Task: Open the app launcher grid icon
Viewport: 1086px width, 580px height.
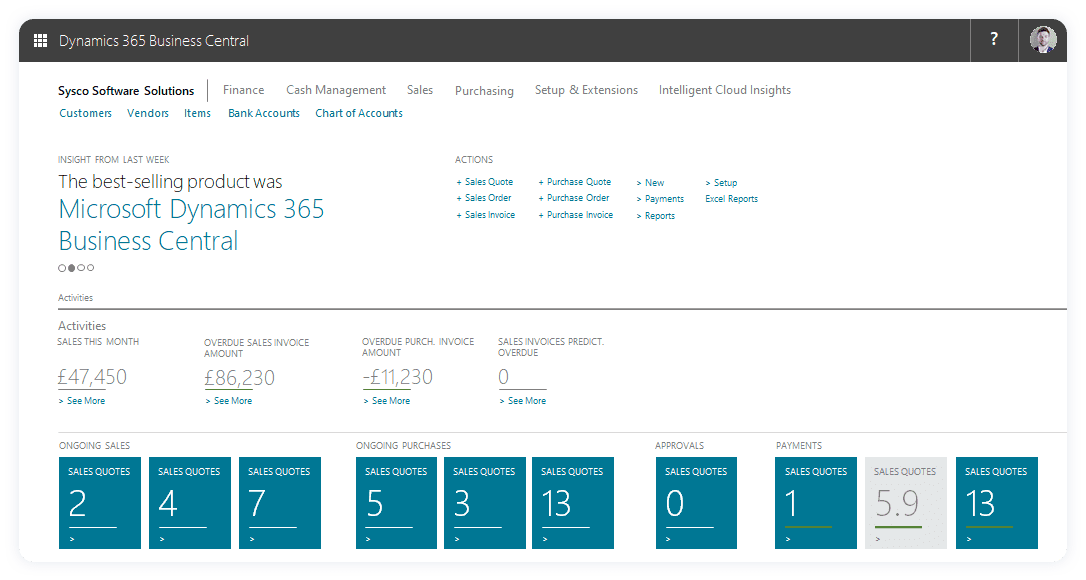Action: (x=40, y=40)
